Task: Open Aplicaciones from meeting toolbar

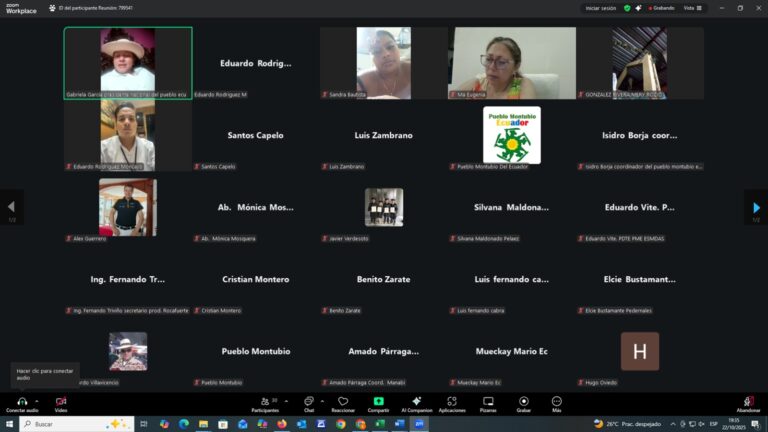Action: [452, 401]
